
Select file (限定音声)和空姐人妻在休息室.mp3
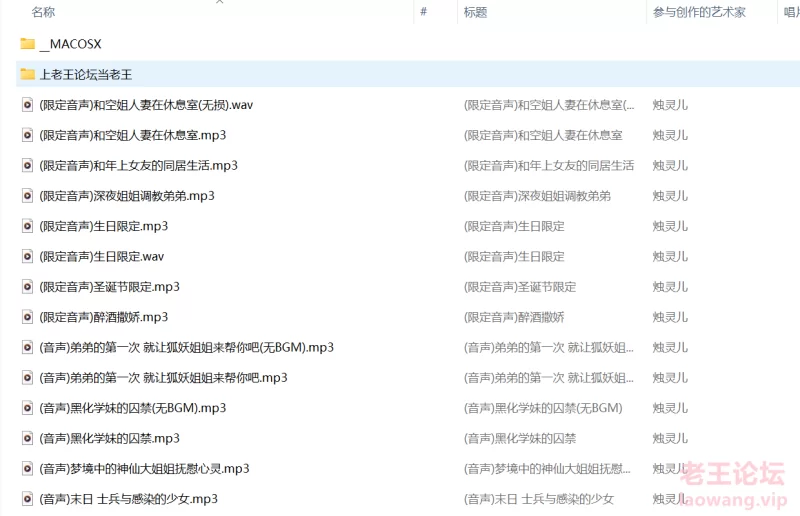[x=133, y=135]
